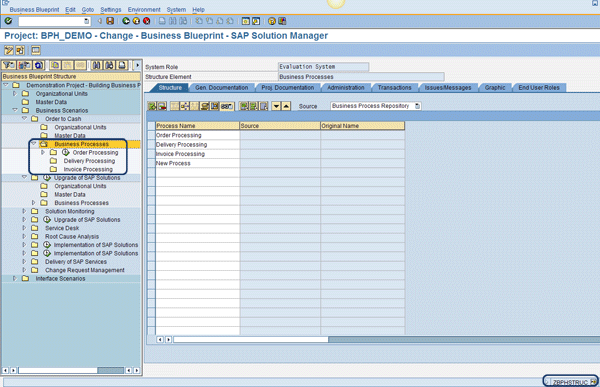Switch to the Gen. Documentation tab
The image size is (600, 387).
coord(222,88)
